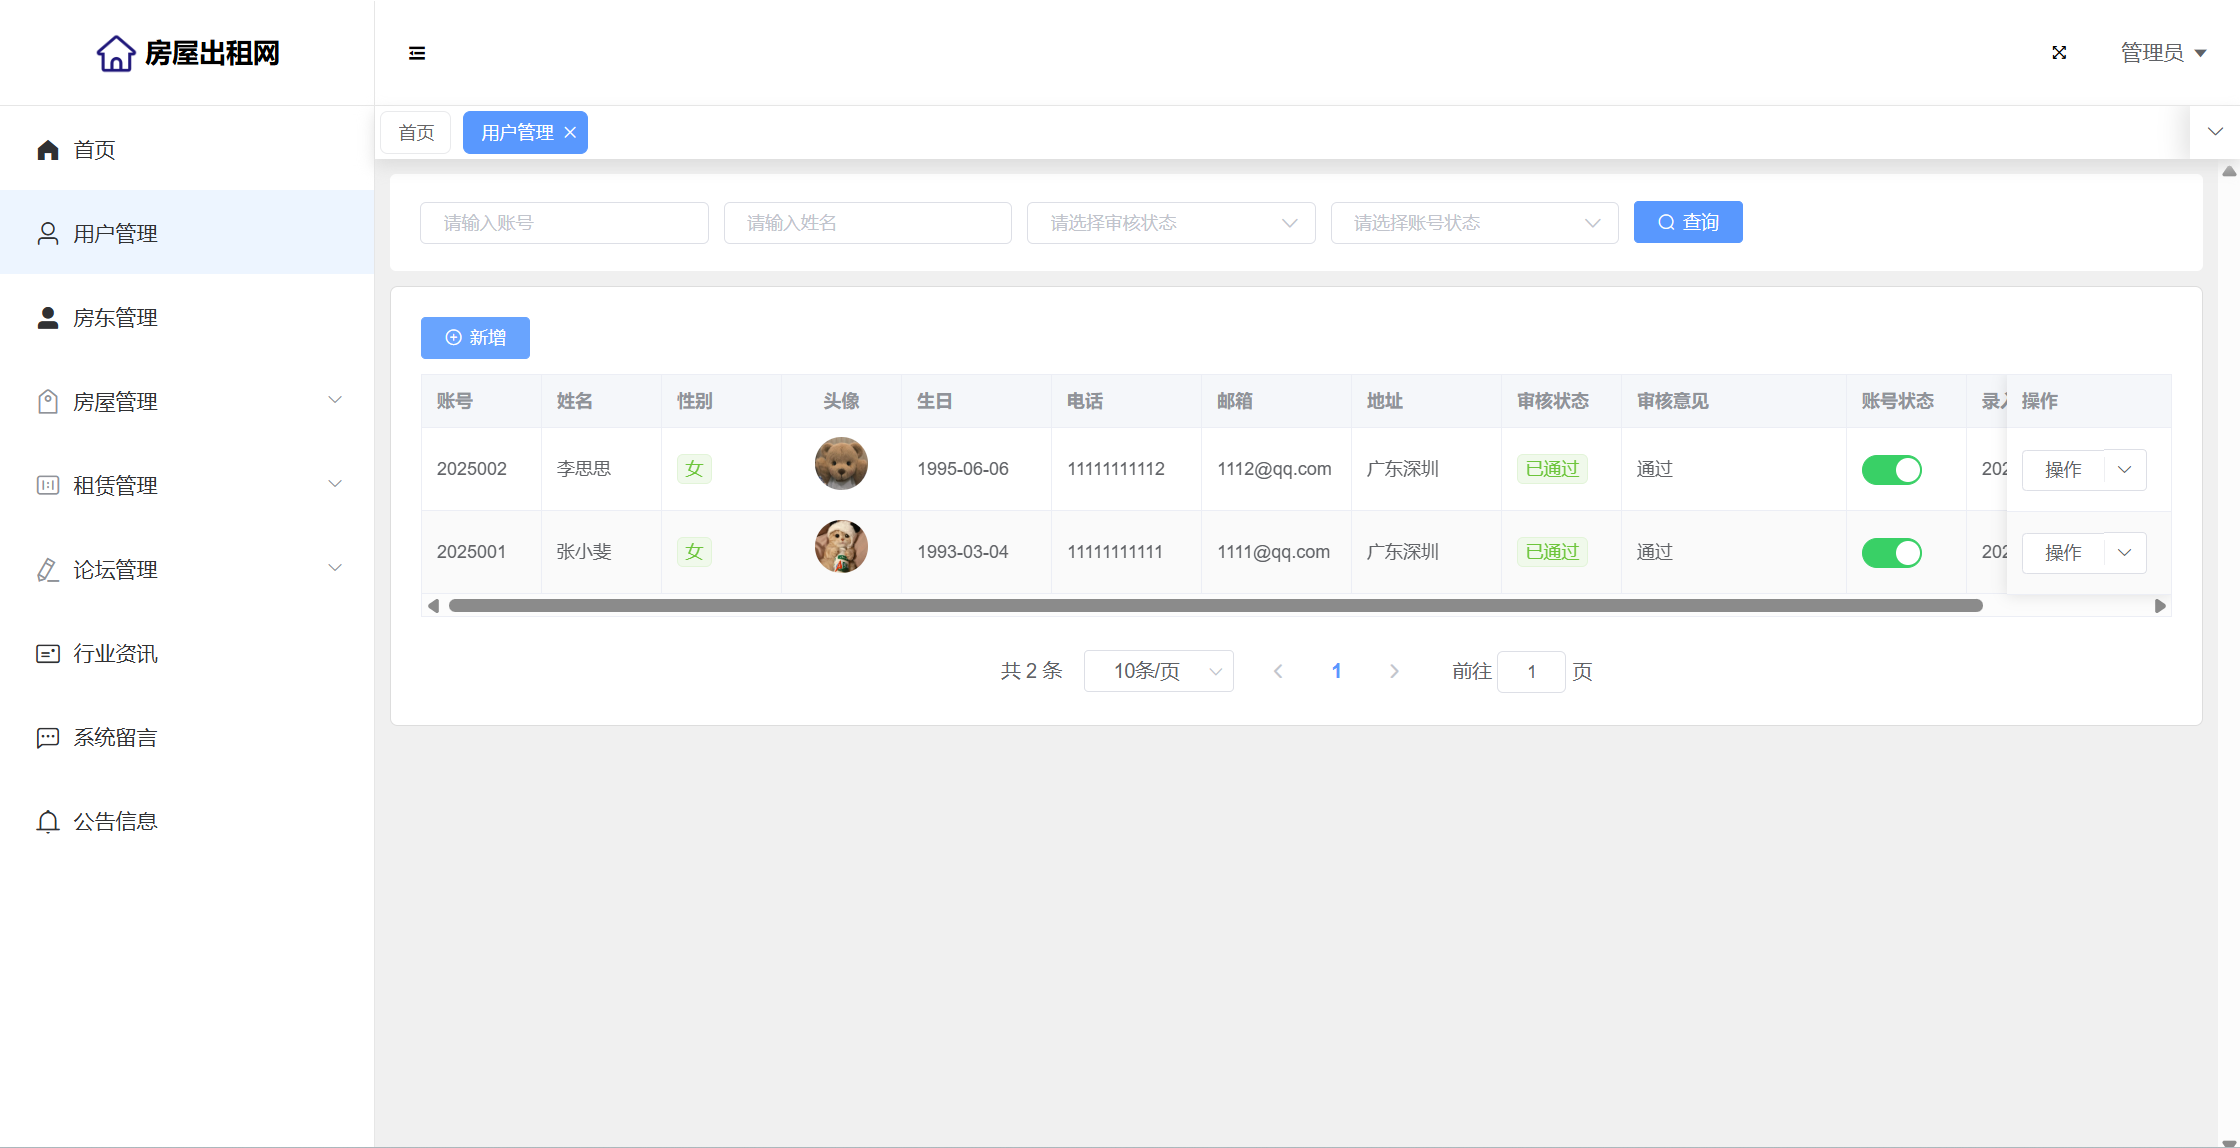This screenshot has height=1148, width=2240.
Task: Switch to the 首页 tab
Action: click(x=416, y=133)
